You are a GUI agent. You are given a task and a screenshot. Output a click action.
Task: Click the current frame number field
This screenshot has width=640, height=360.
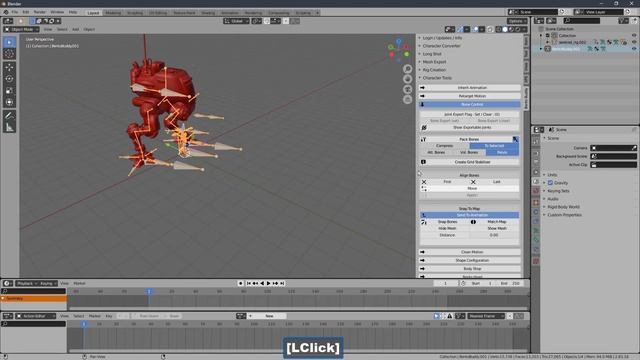tap(446, 283)
